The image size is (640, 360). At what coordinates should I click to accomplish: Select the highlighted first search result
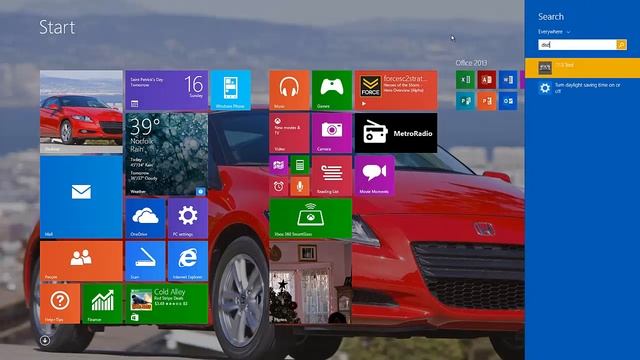coord(582,68)
